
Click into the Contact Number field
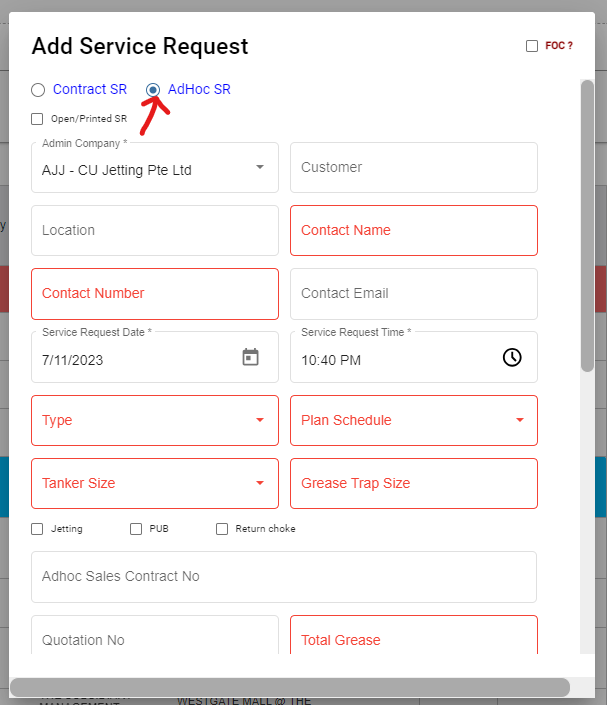pos(154,293)
